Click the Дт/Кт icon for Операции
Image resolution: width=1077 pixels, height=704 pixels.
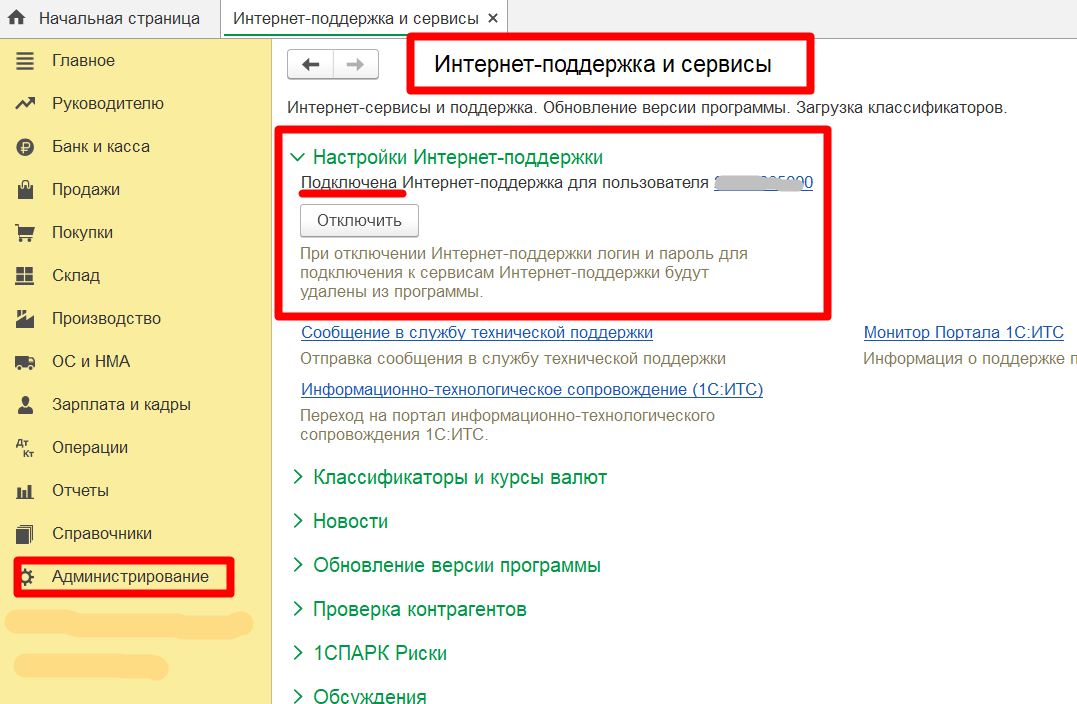[25, 448]
